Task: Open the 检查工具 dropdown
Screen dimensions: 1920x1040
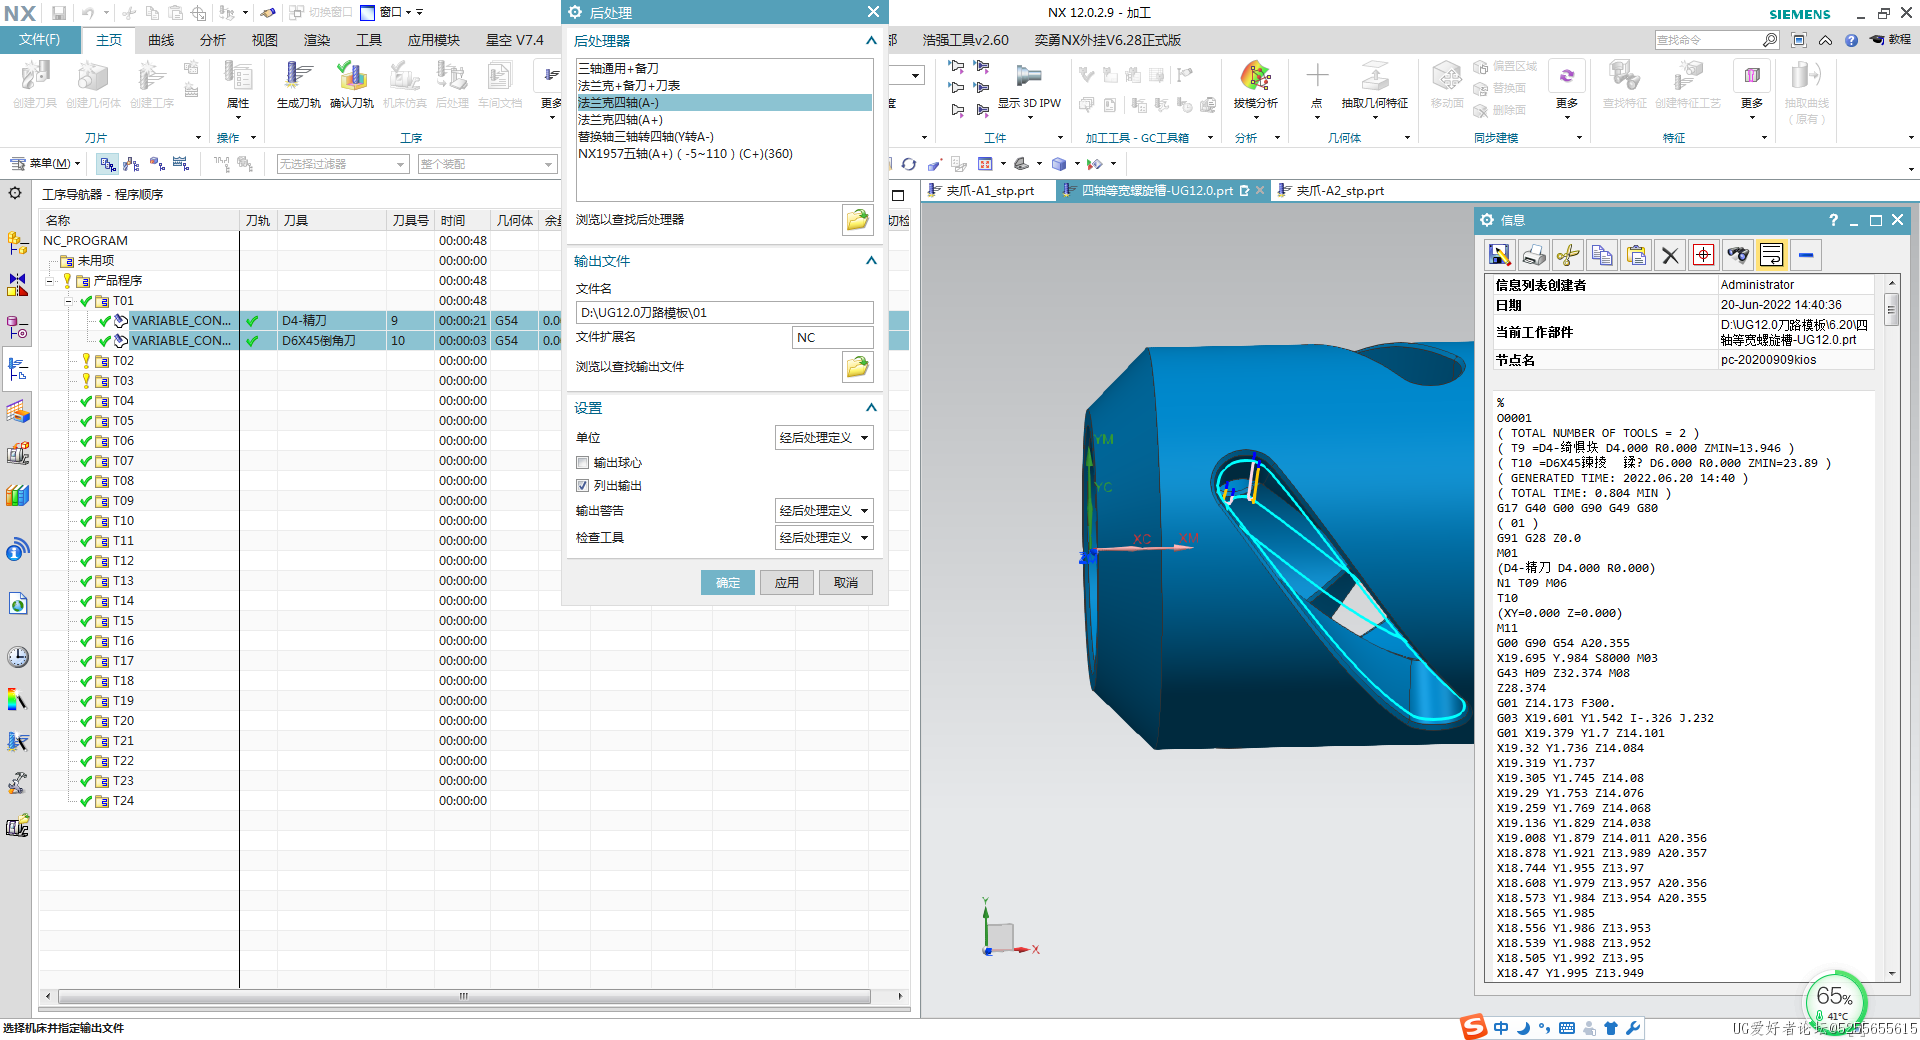Action: [824, 538]
